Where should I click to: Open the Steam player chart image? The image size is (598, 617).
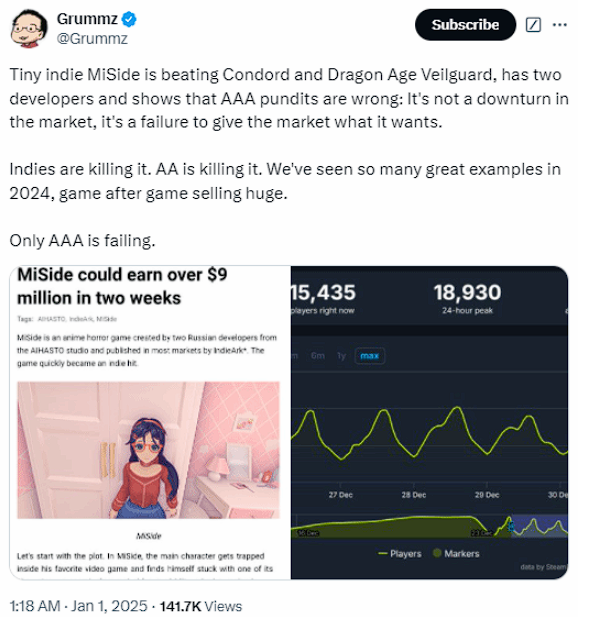[429, 422]
